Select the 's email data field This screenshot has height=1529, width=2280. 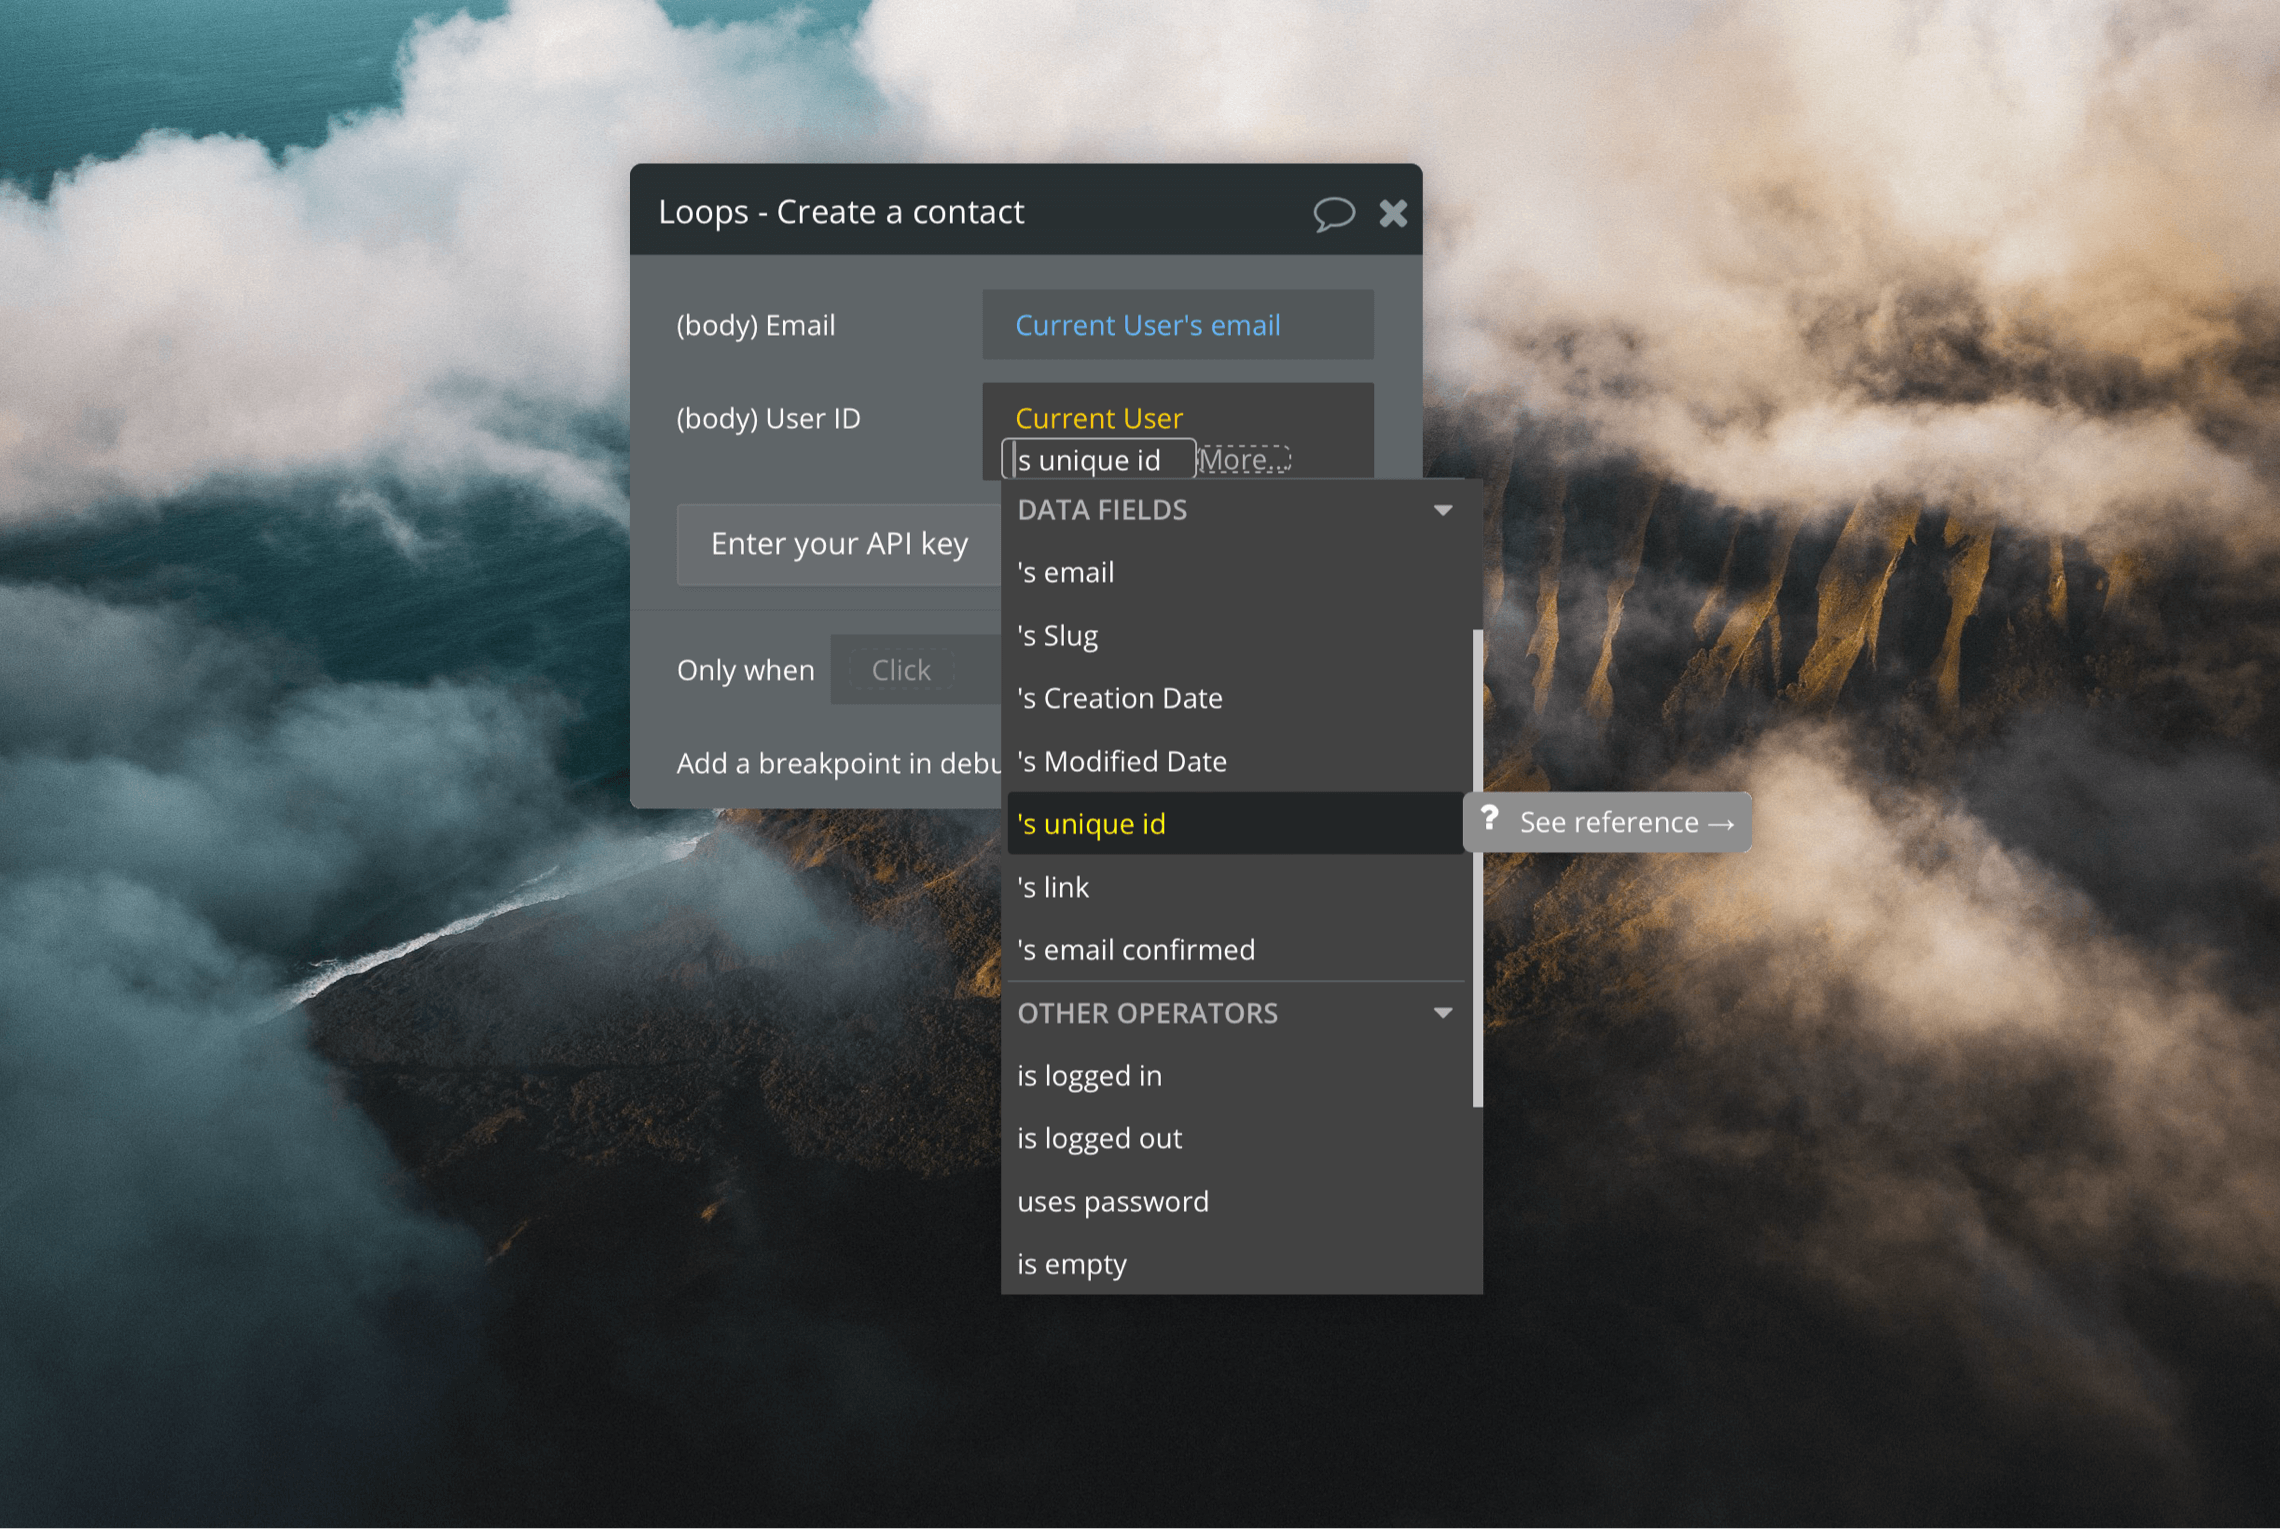[x=1236, y=573]
